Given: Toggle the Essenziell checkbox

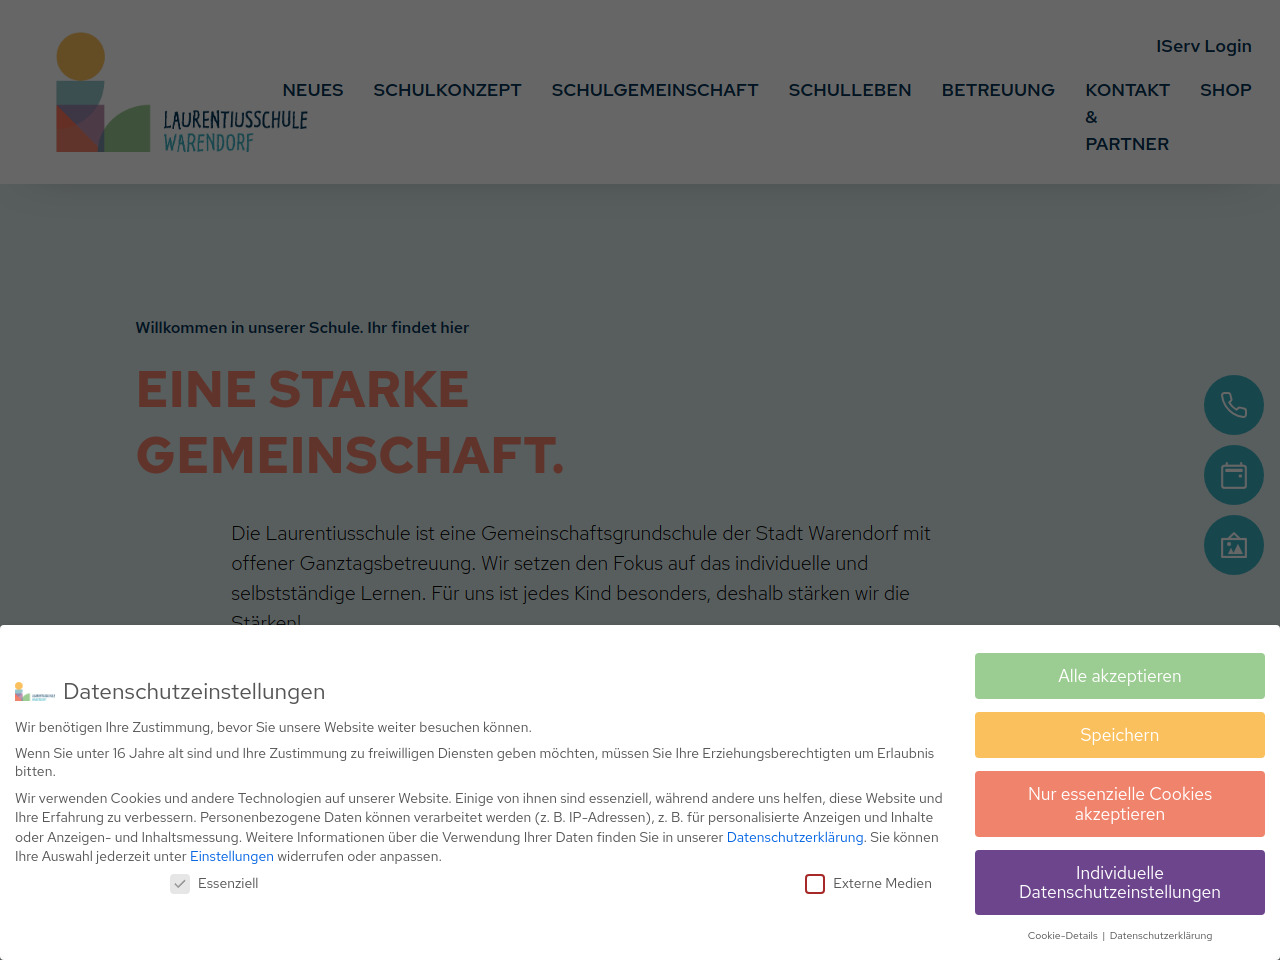Looking at the screenshot, I should tap(180, 884).
